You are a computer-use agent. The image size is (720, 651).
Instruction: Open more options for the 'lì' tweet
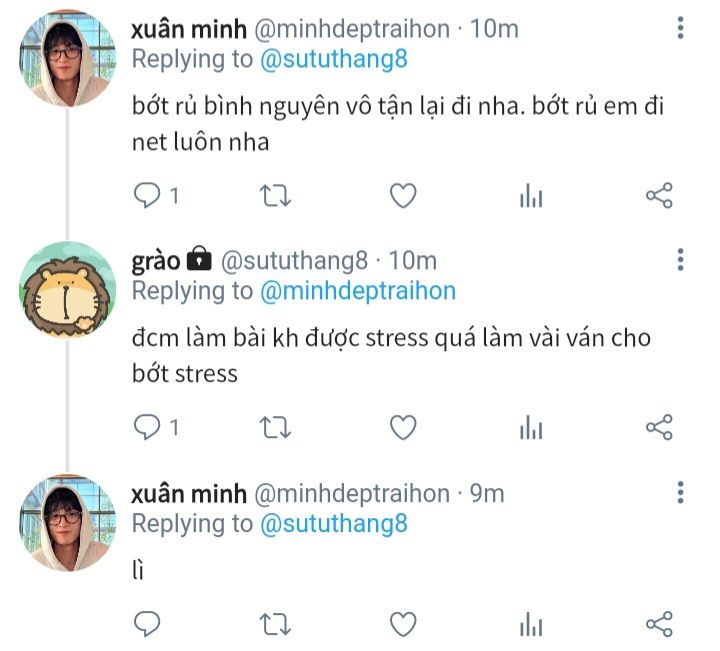coord(681,493)
